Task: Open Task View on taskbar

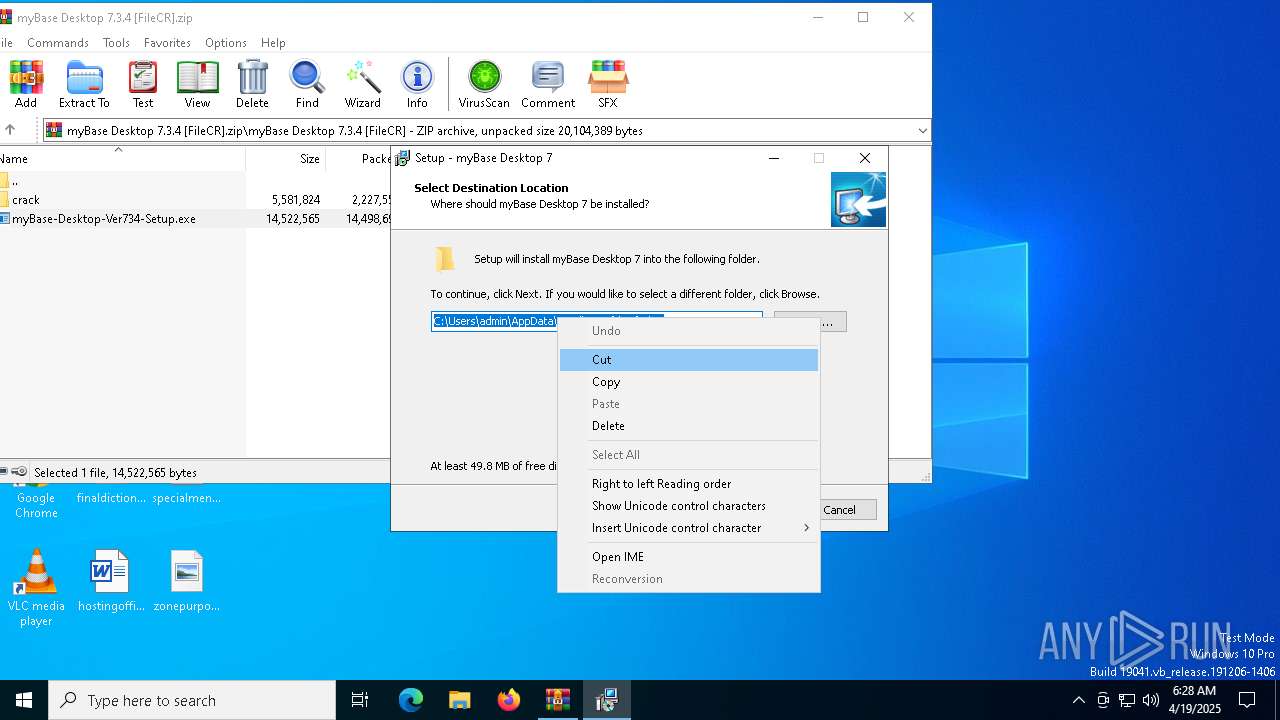Action: click(360, 700)
